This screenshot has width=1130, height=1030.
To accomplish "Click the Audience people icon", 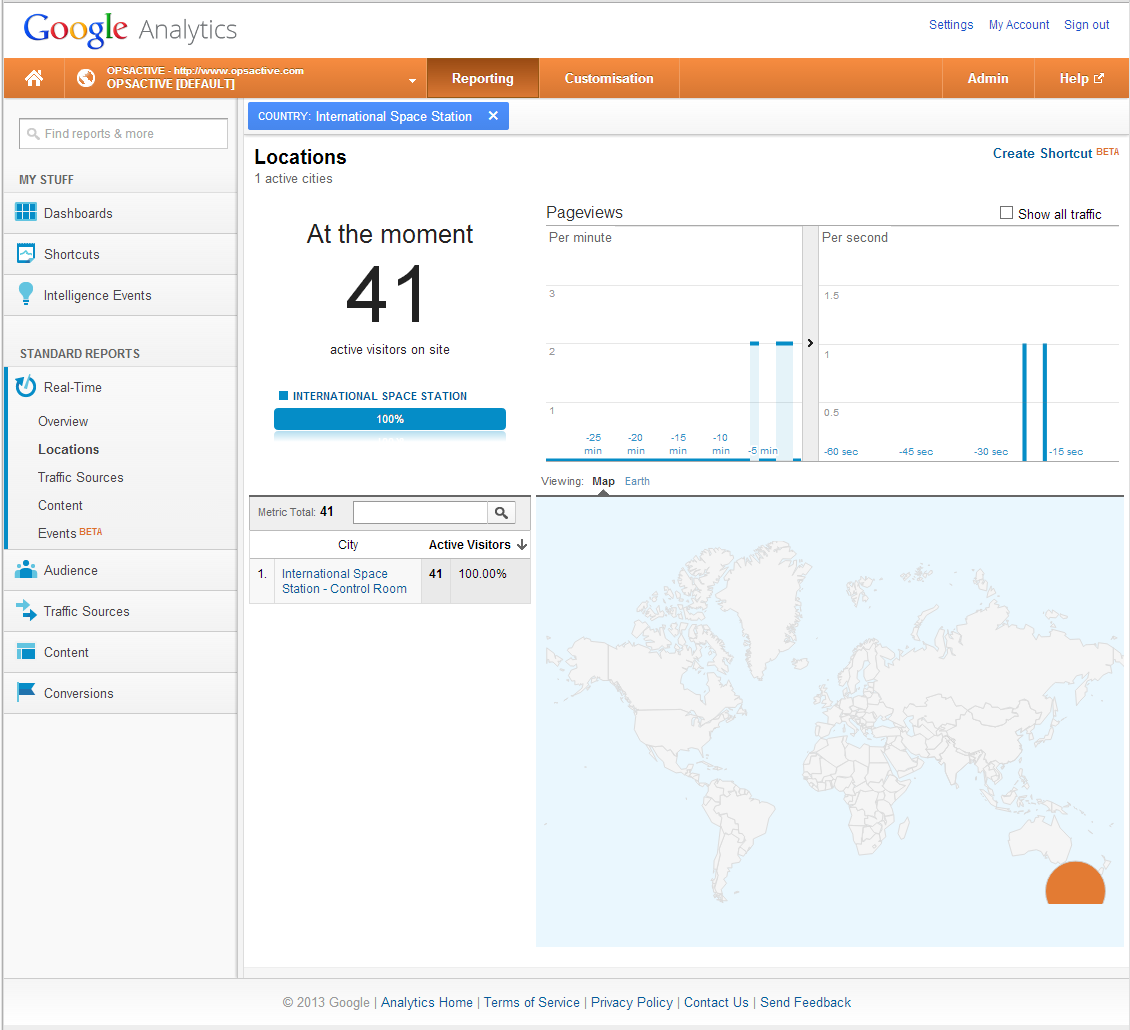I will click(x=26, y=569).
